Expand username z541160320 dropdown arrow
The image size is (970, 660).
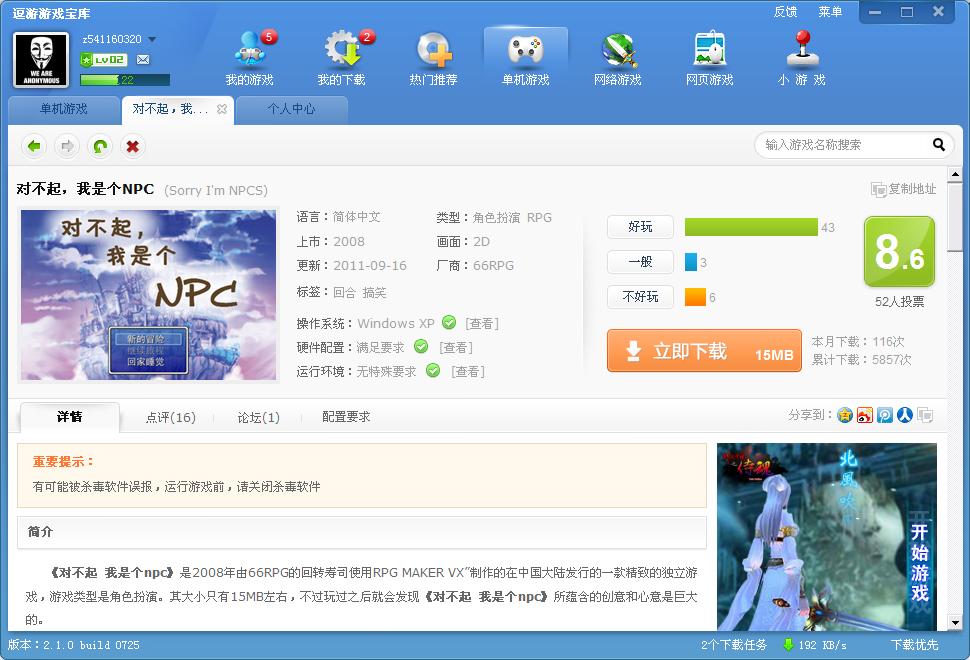[x=152, y=40]
